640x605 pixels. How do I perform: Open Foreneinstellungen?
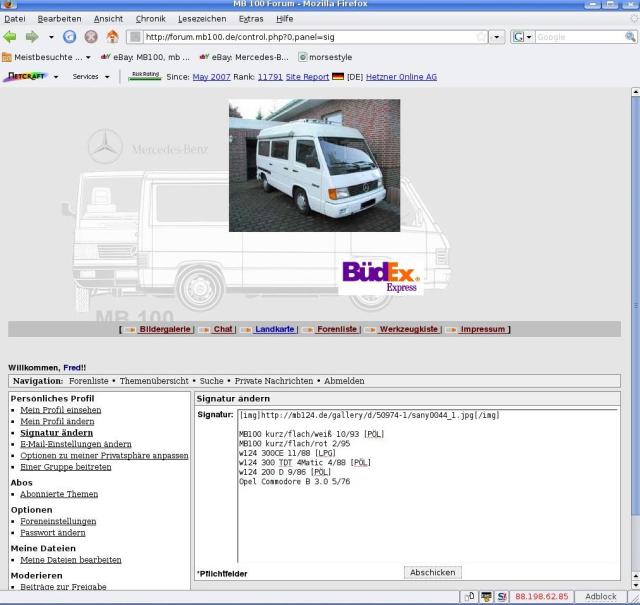click(58, 521)
